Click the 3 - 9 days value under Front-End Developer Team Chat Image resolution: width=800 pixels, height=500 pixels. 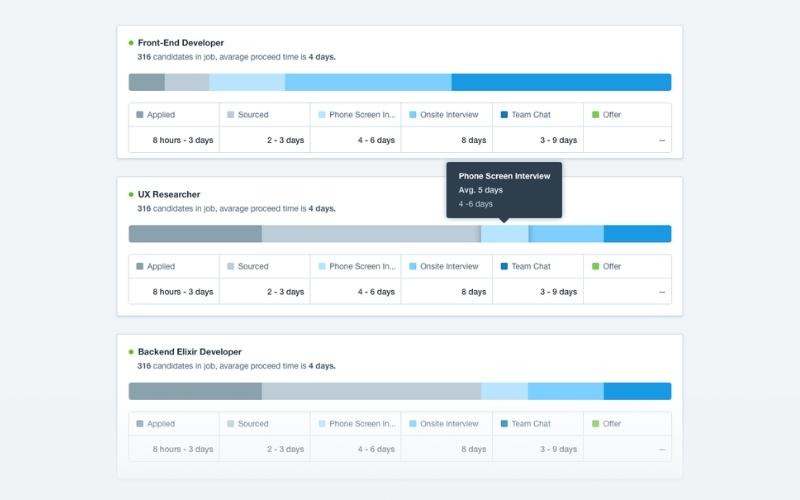558,141
